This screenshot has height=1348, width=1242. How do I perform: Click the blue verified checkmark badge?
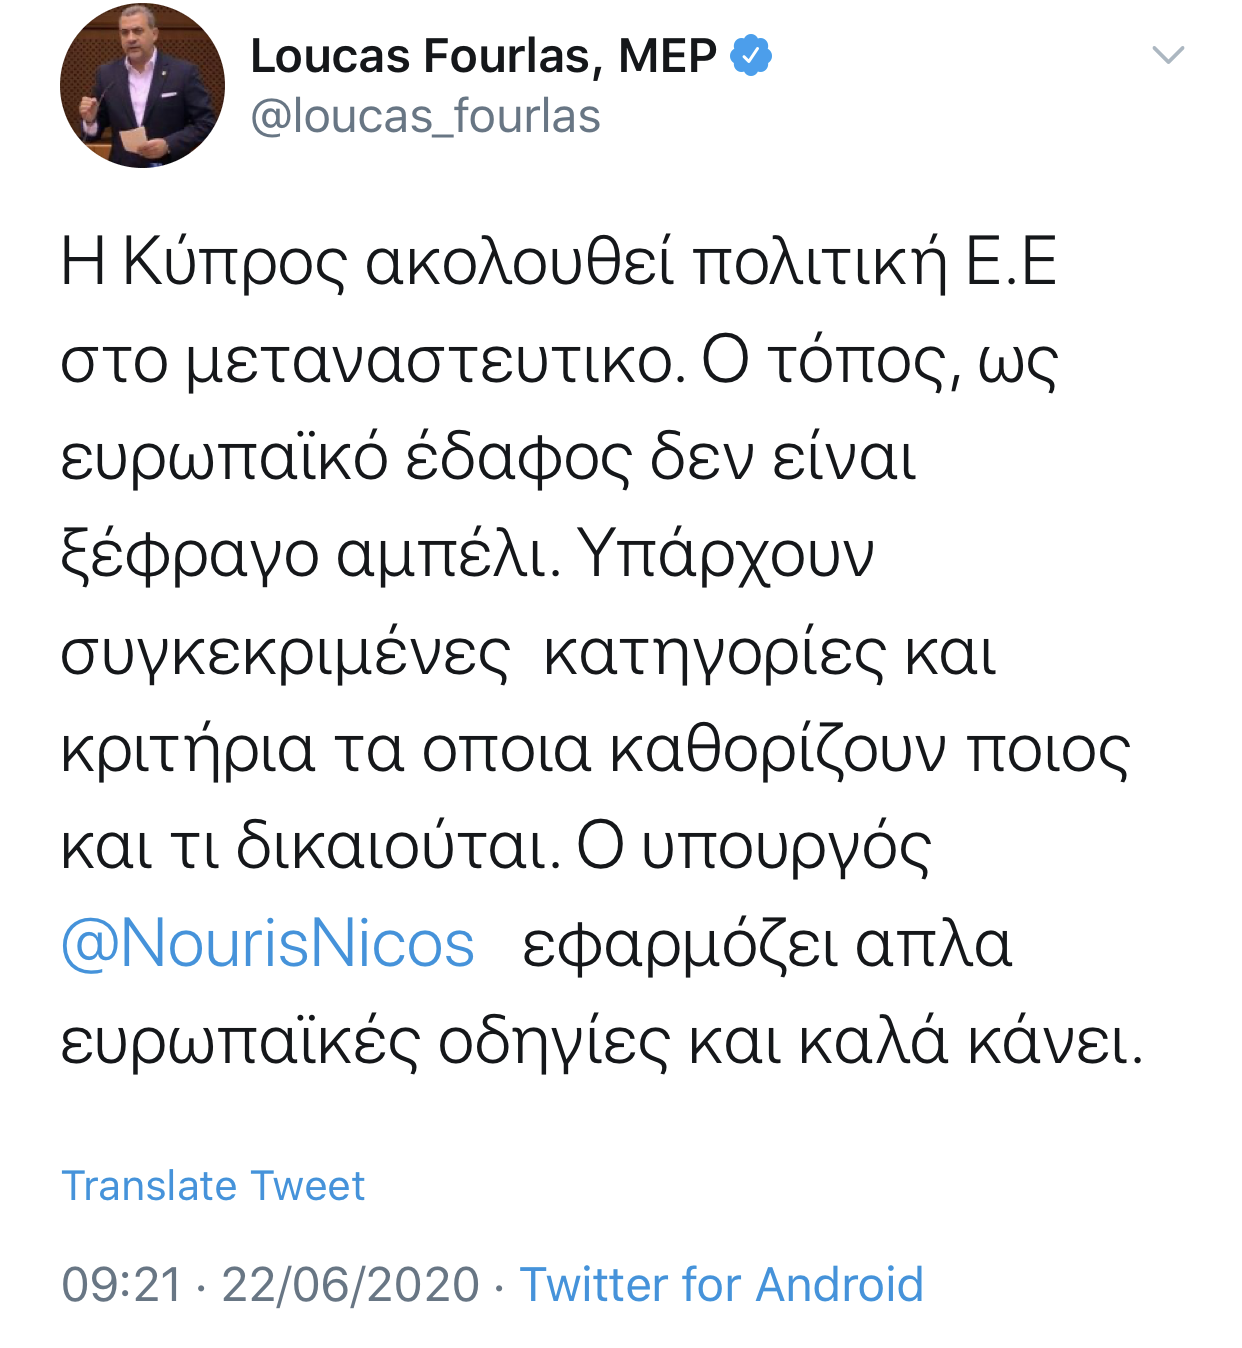coord(751,55)
